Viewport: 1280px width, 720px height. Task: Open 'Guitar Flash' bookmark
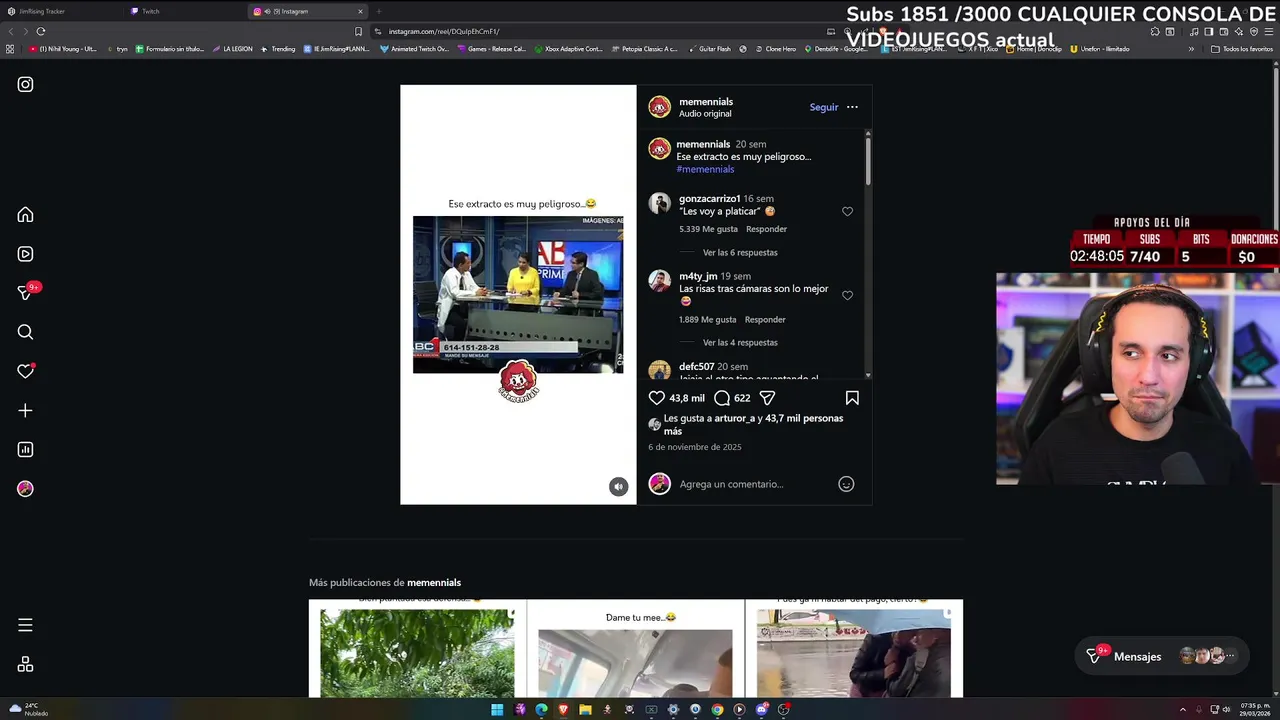pos(709,49)
